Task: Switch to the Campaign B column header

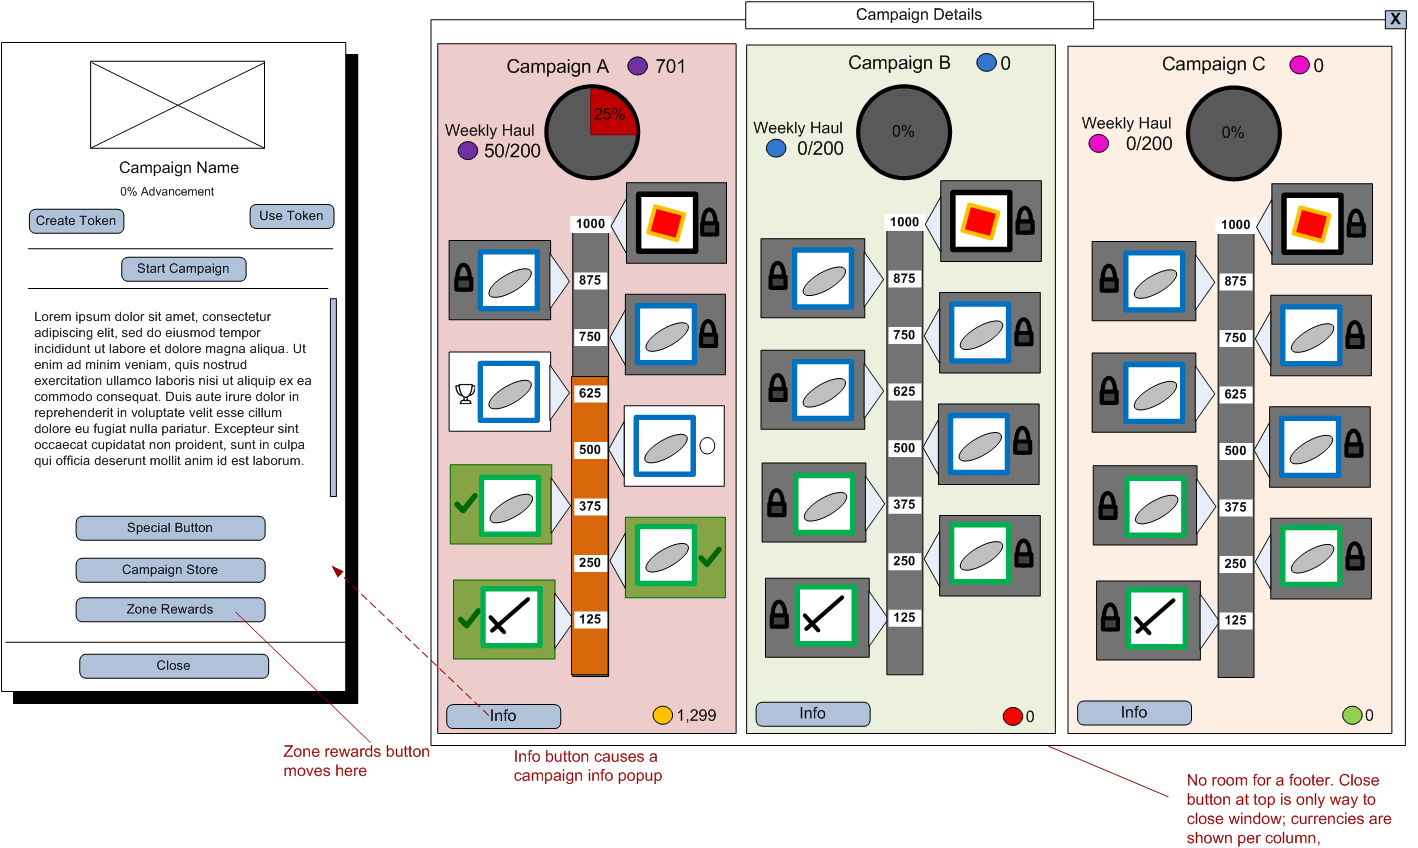Action: coord(901,62)
